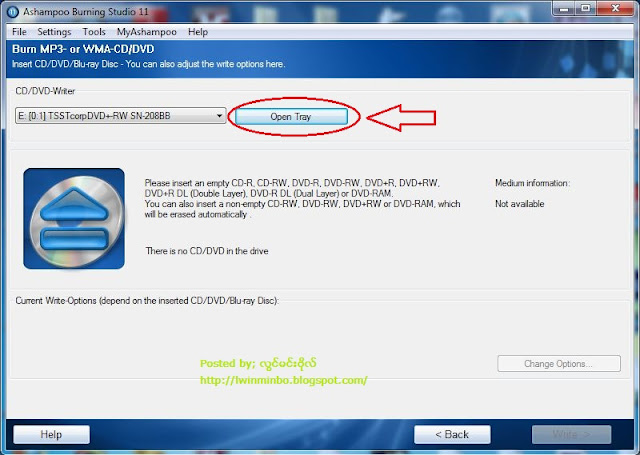
Task: Open the MyAshampoo menu
Action: tap(147, 32)
